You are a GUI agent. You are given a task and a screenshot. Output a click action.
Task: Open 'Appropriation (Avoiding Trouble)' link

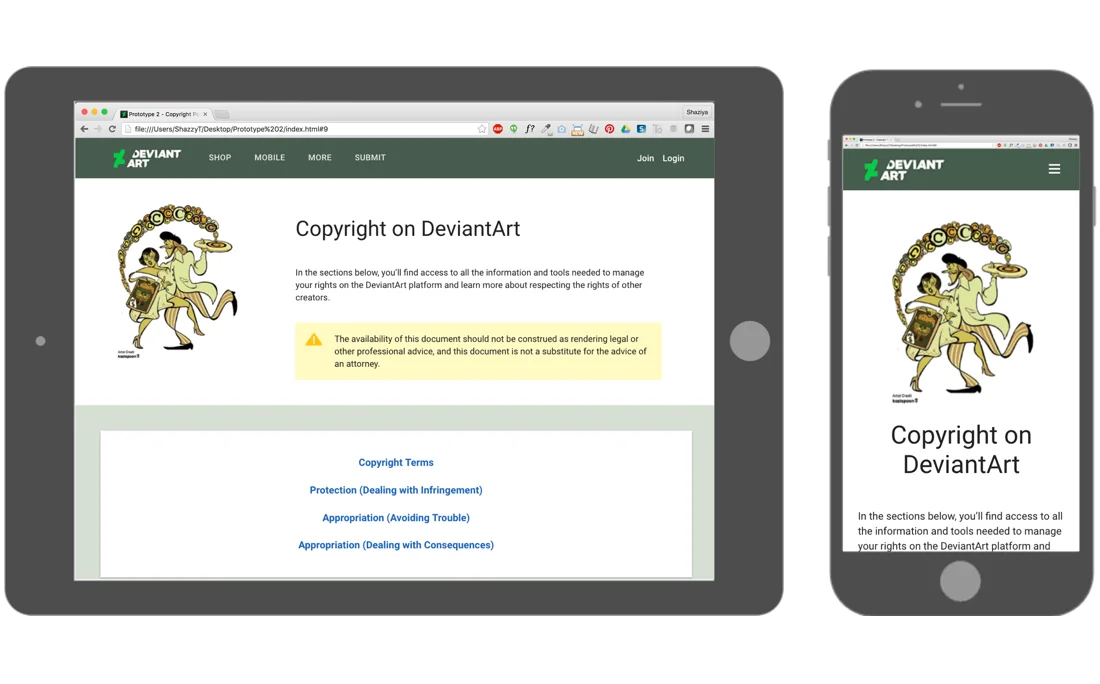[396, 518]
